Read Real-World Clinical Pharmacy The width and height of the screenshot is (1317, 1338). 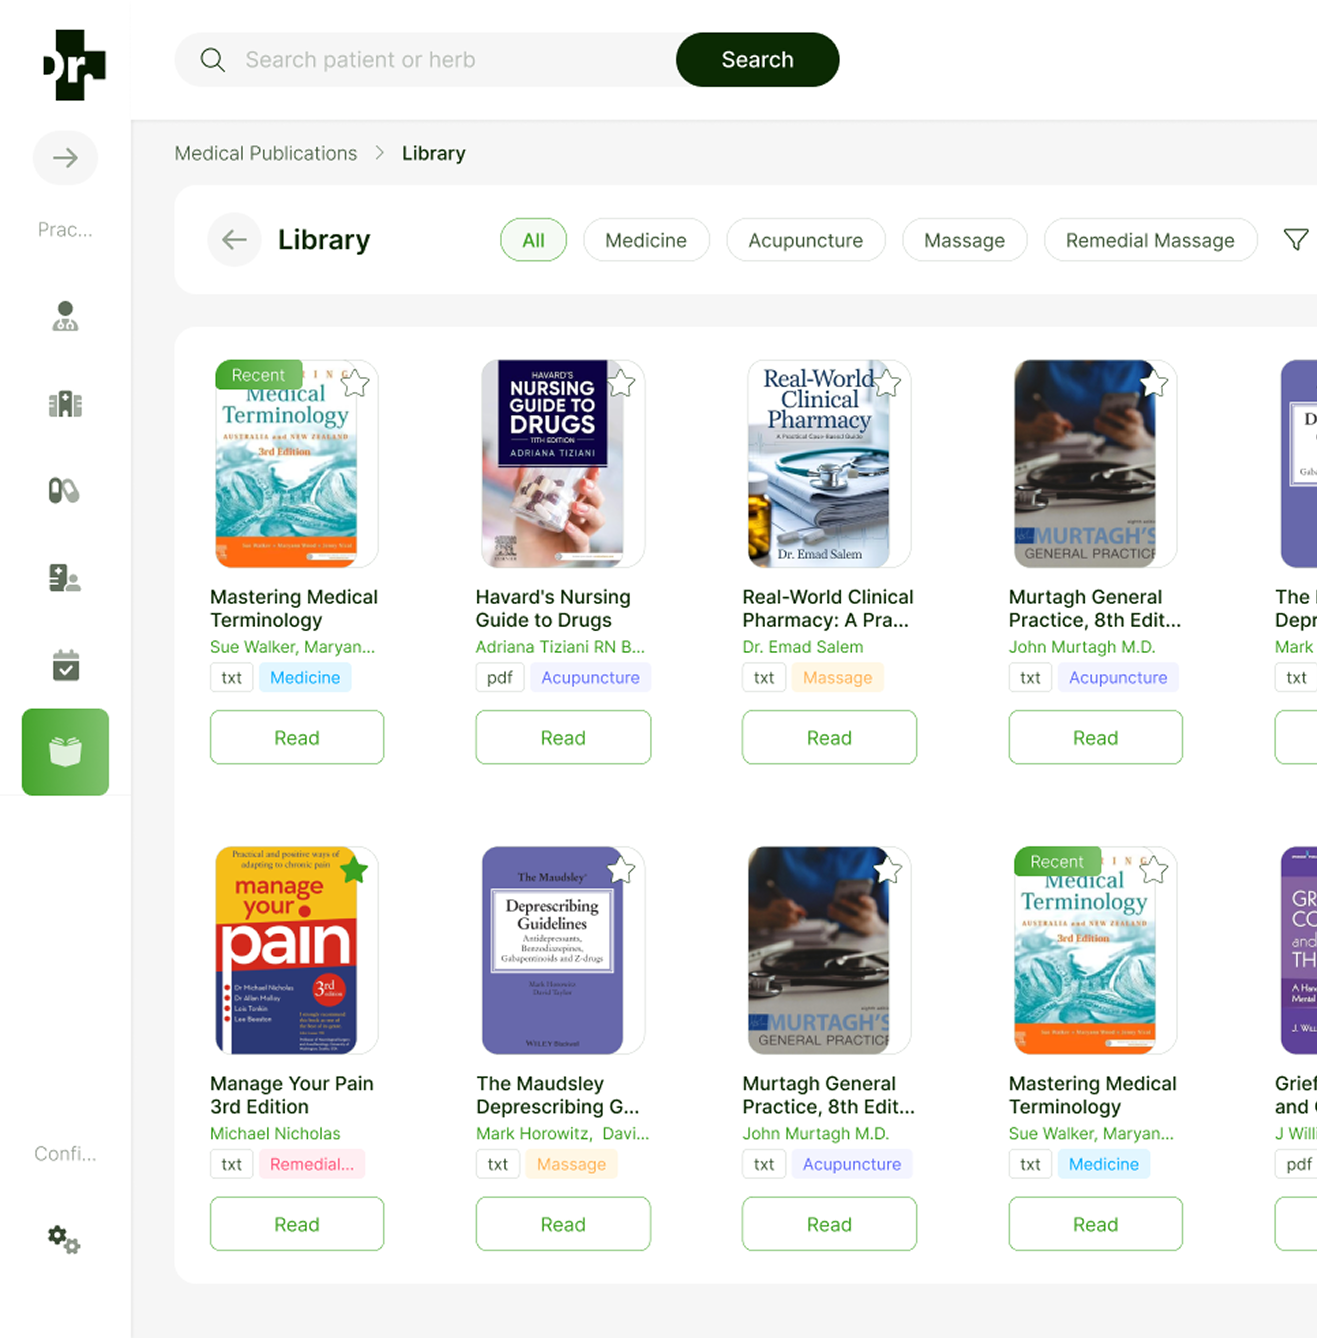[x=829, y=738]
